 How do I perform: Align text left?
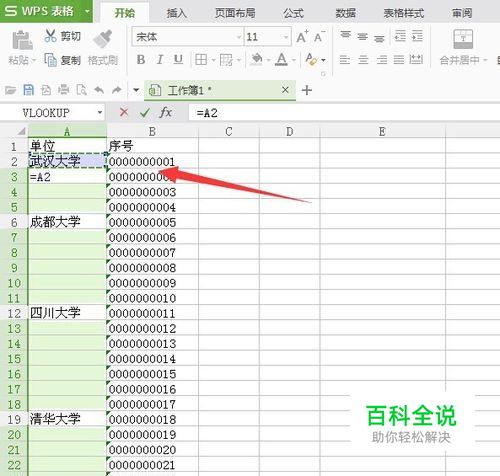[345, 60]
